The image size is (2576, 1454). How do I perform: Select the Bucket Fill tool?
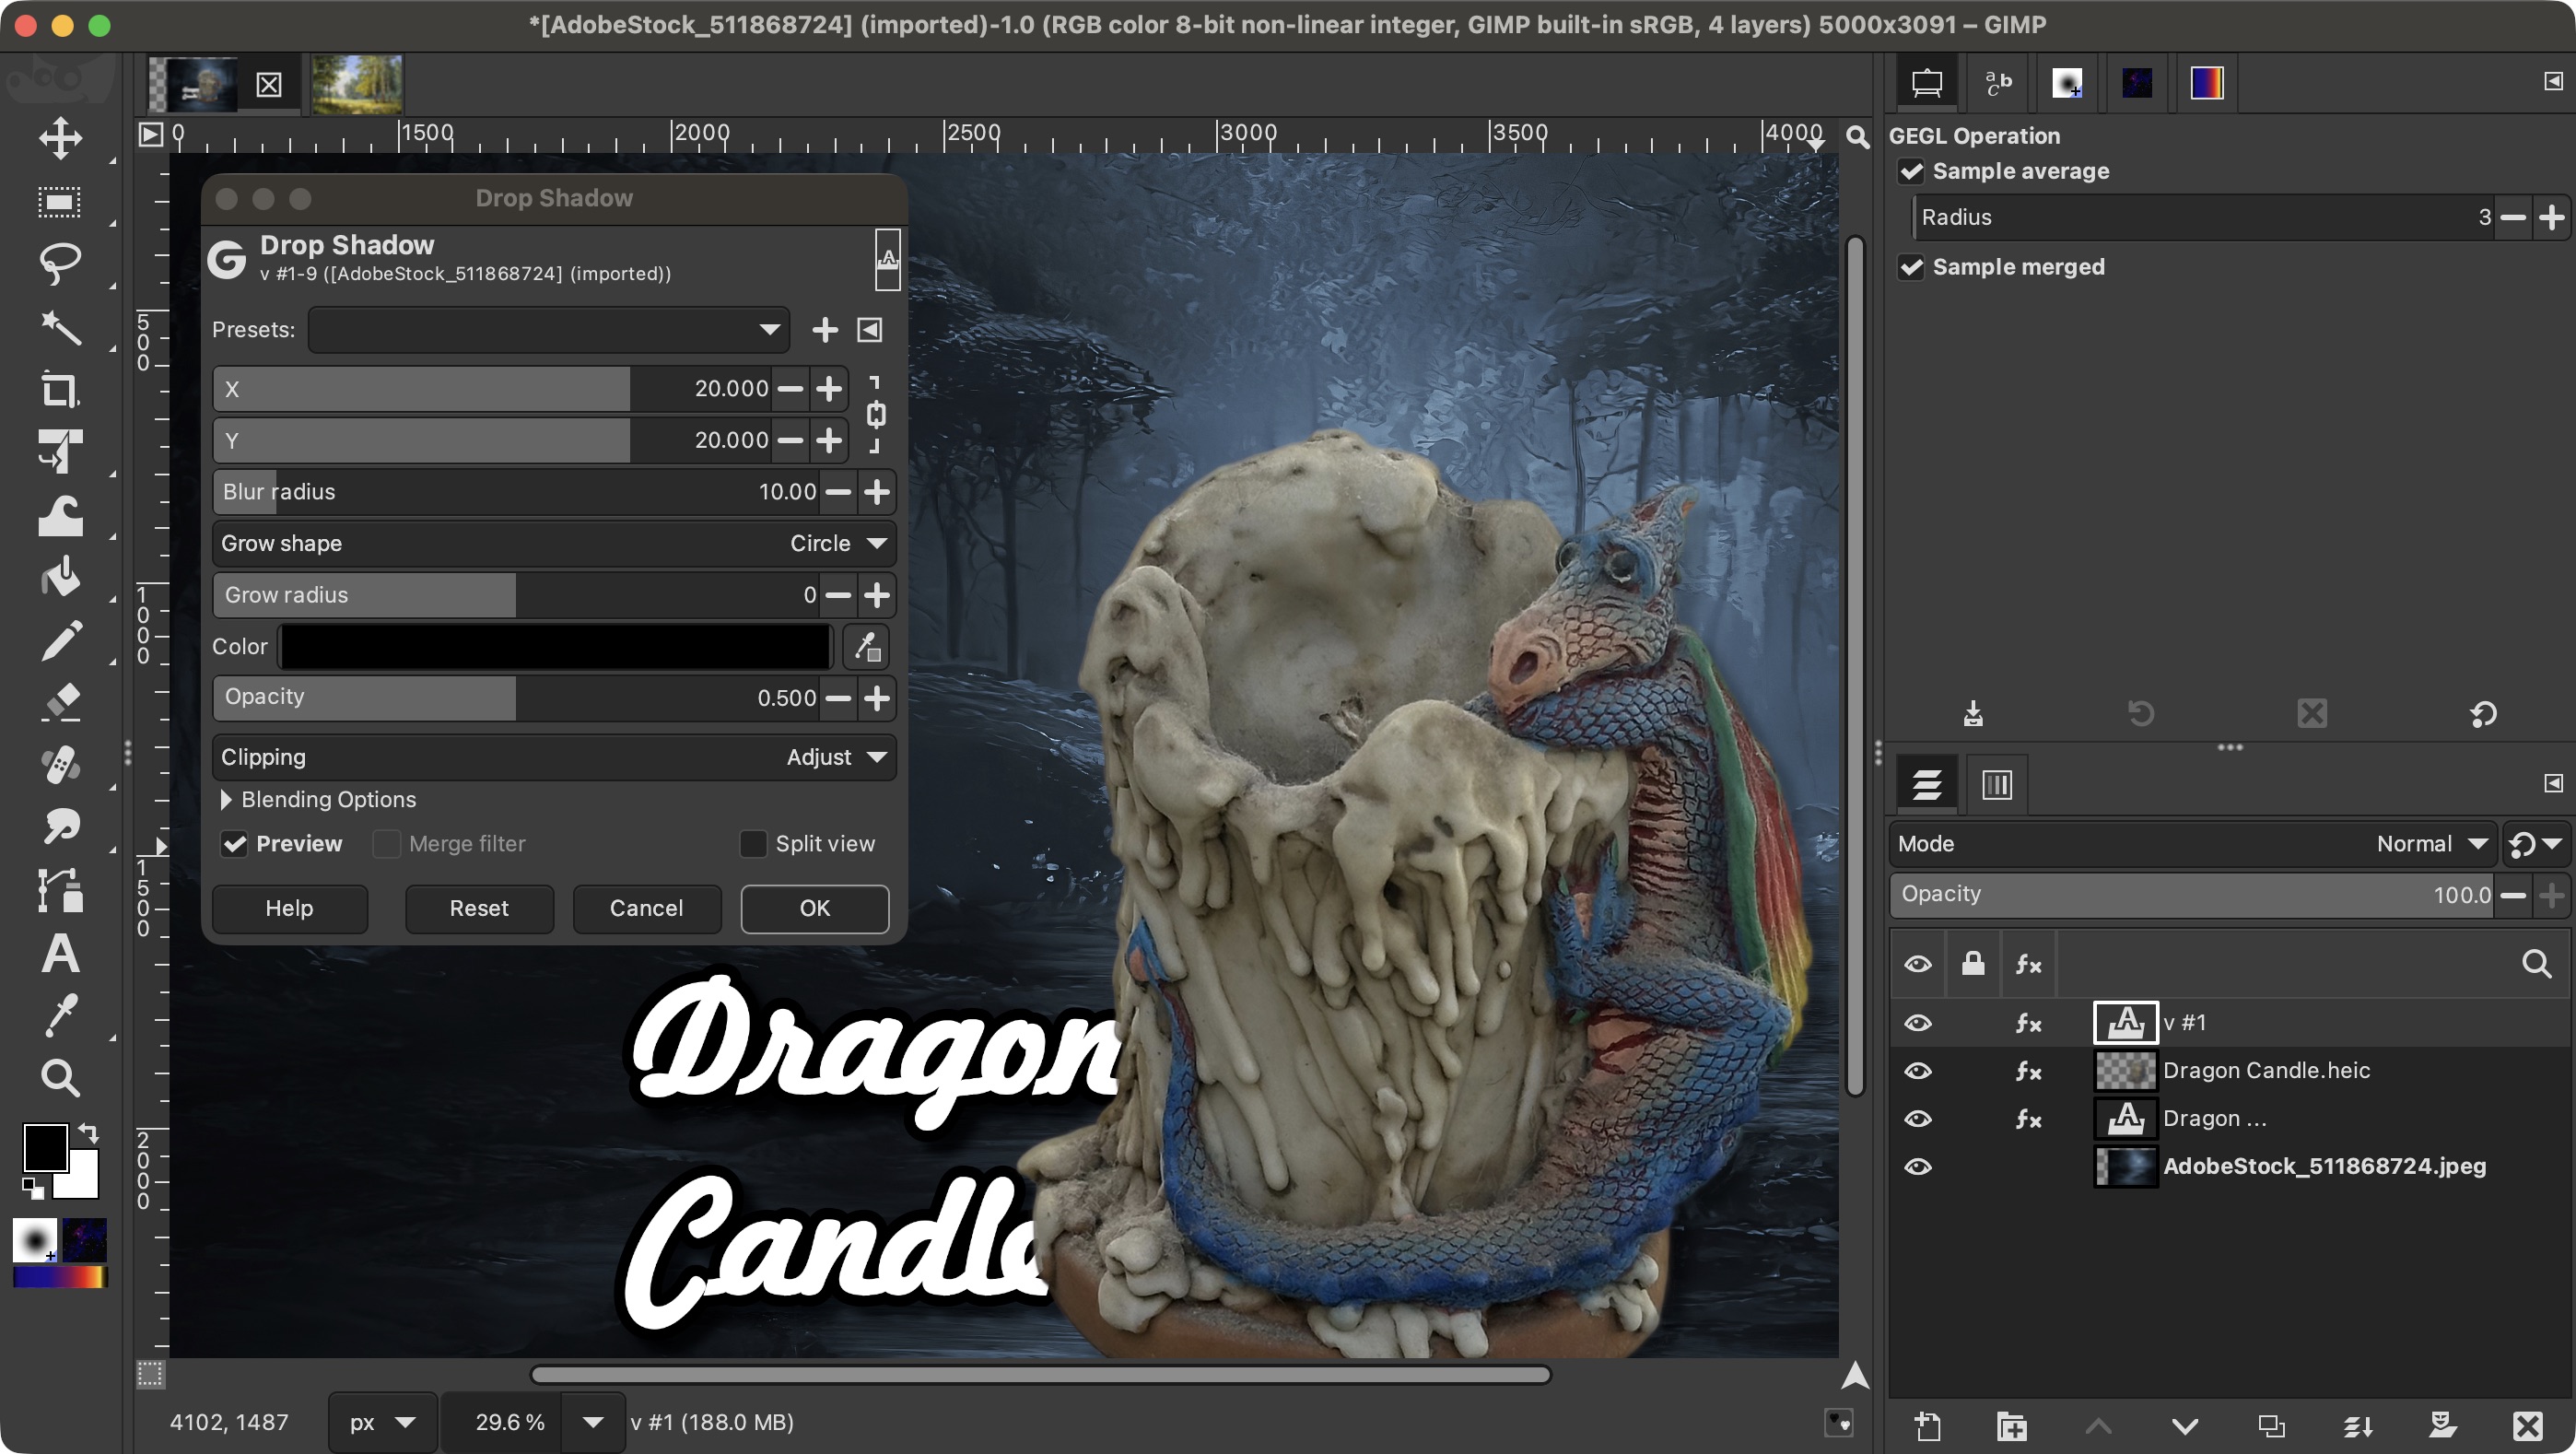tap(60, 577)
